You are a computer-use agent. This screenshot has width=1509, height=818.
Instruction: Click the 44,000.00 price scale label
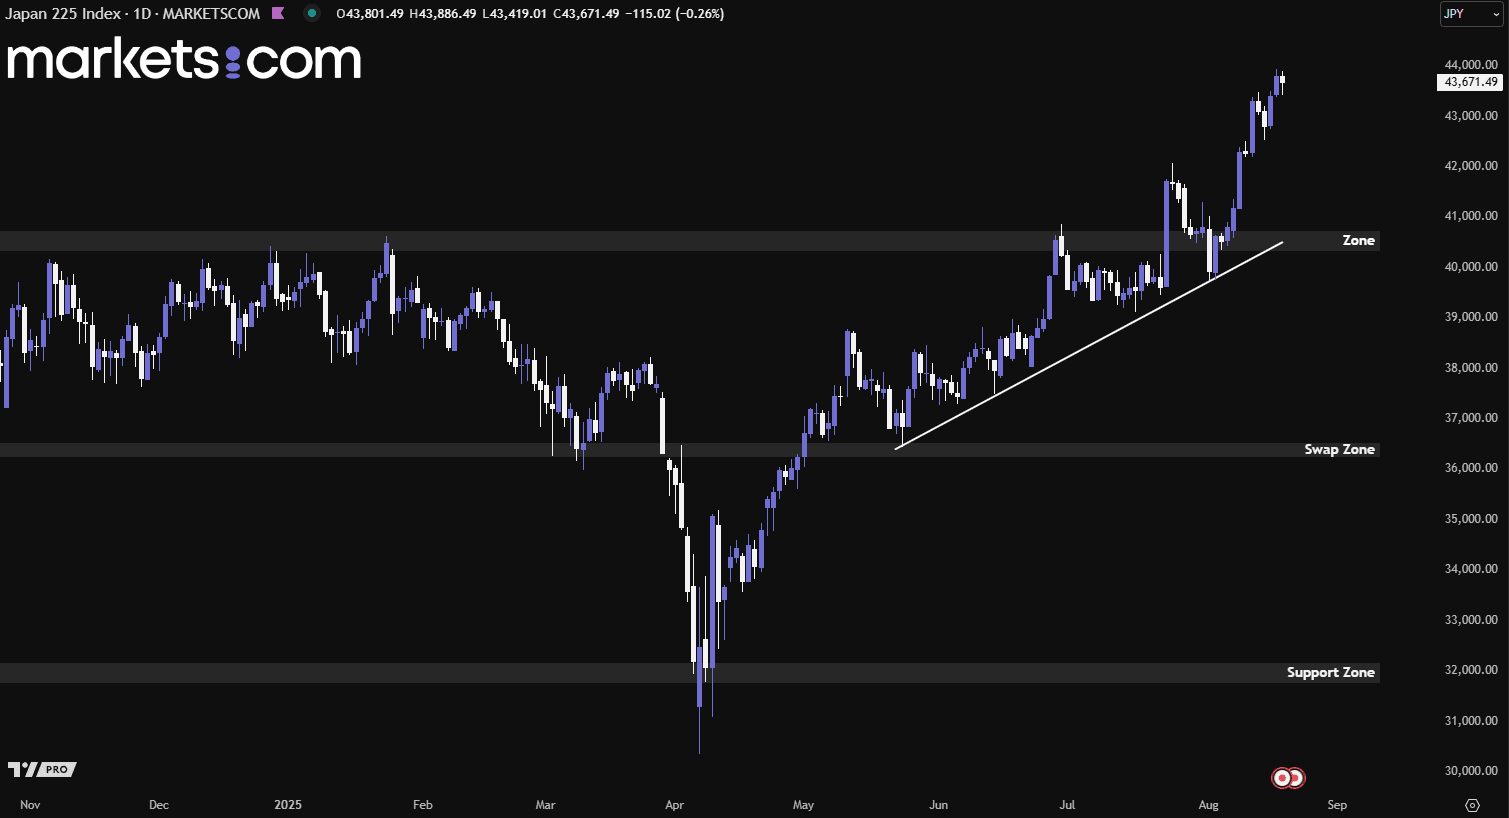pyautogui.click(x=1470, y=65)
